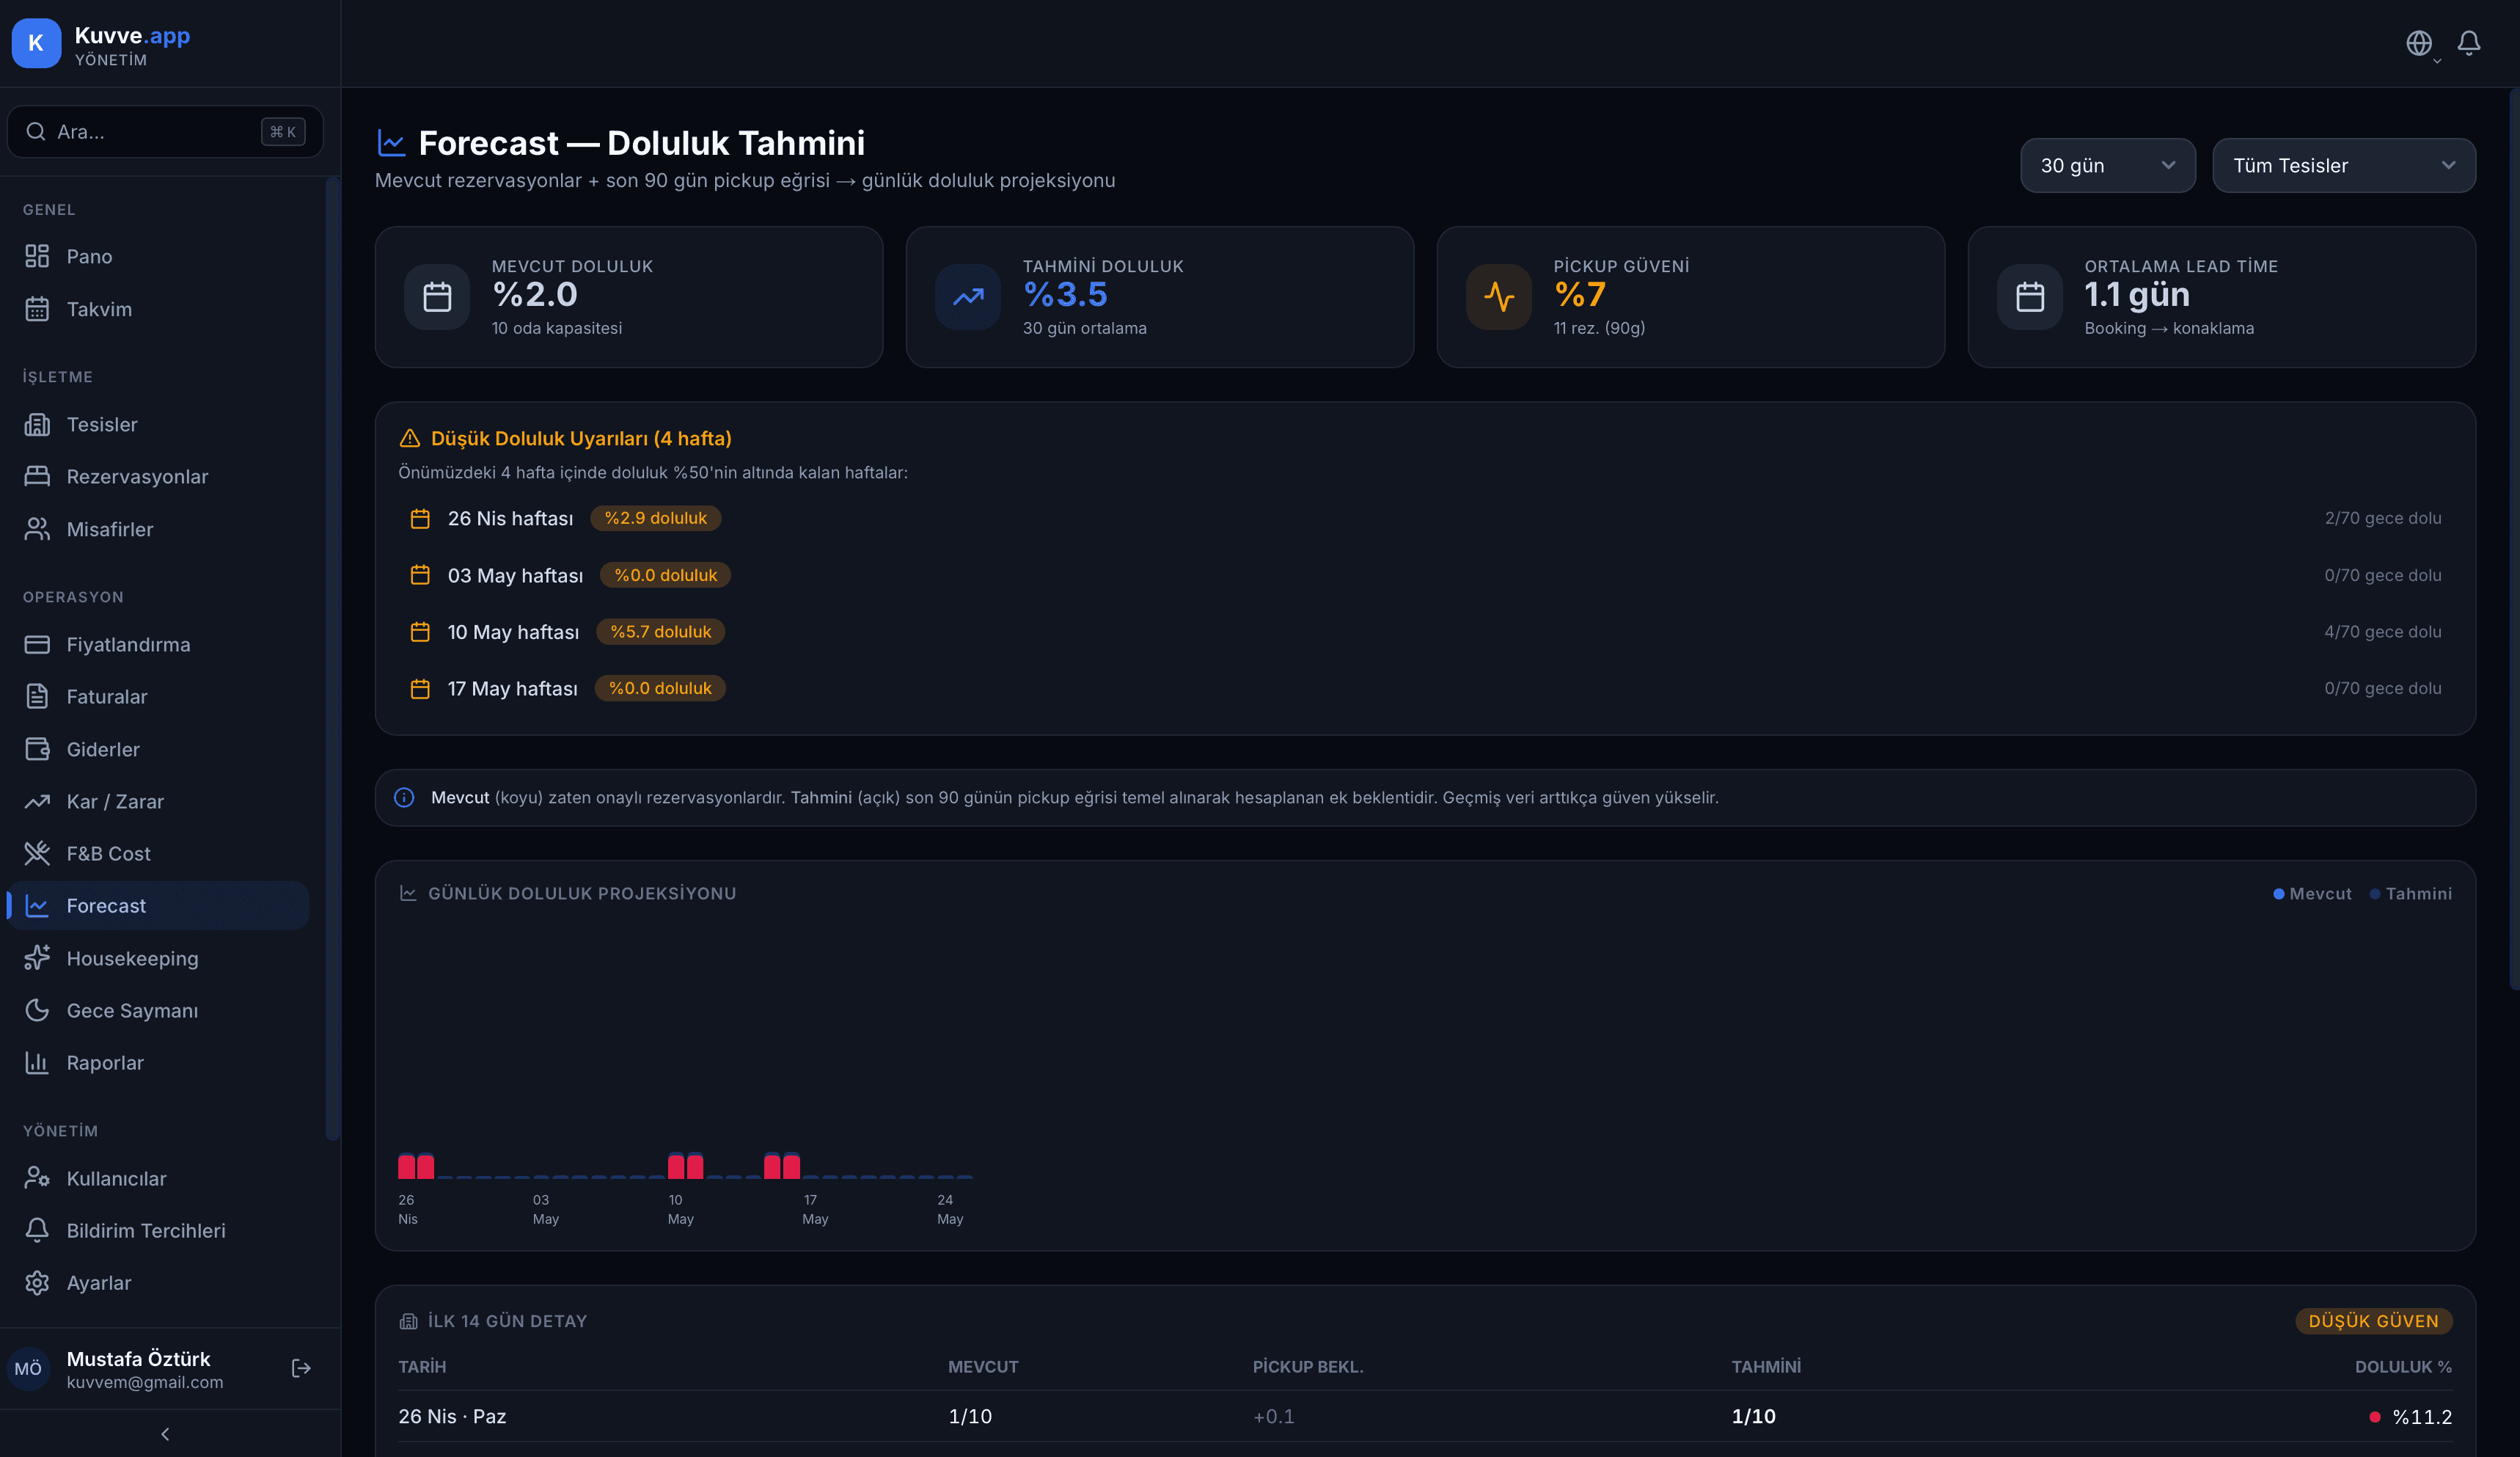Click the Raporlar bar chart icon
The height and width of the screenshot is (1457, 2520).
coord(37,1062)
